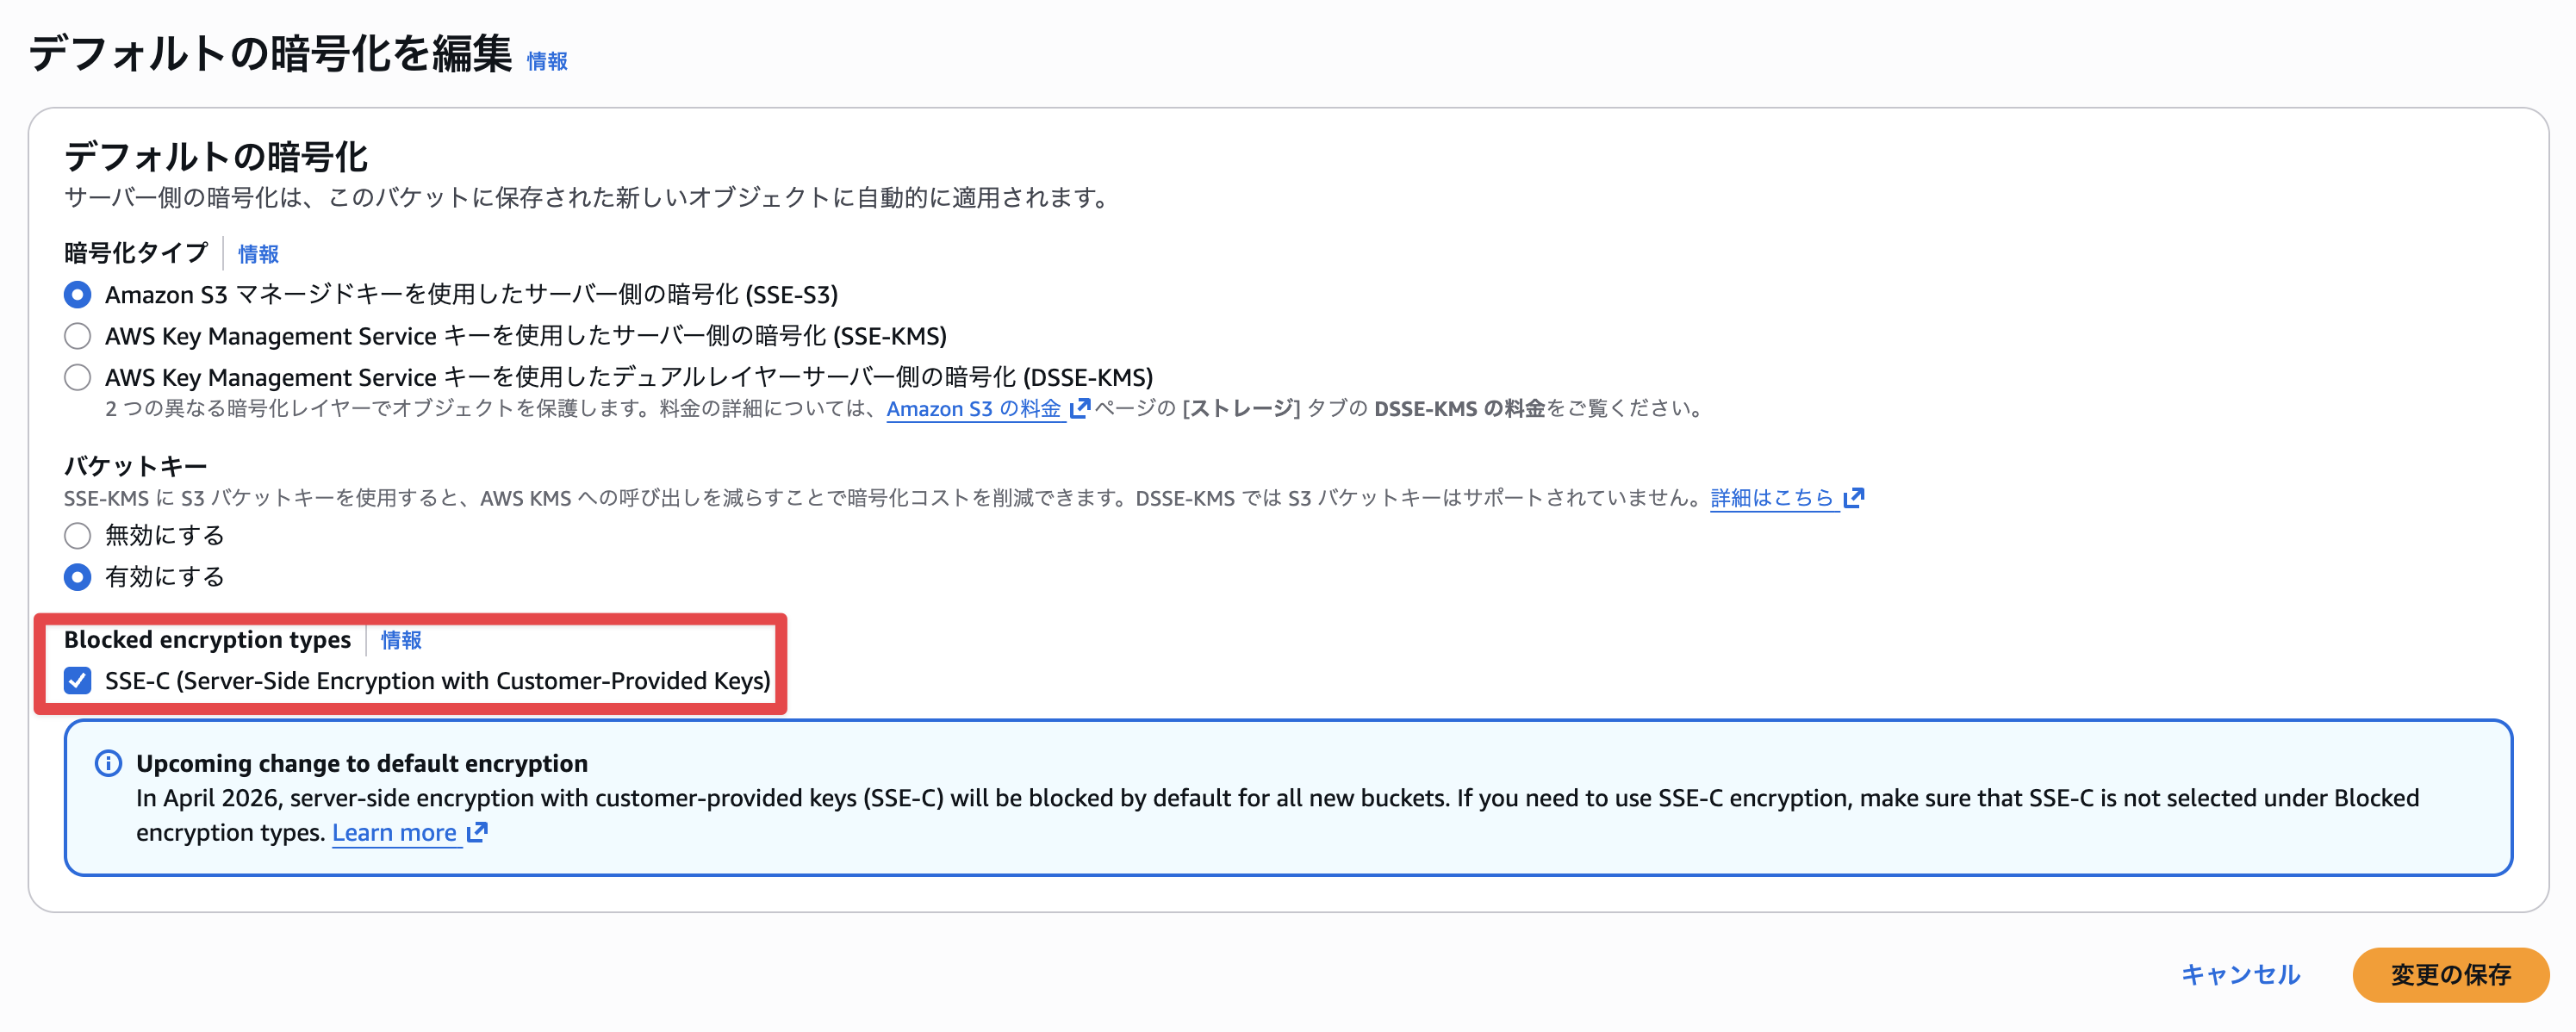This screenshot has height=1032, width=2576.
Task: Select 有効にする for bucket key
Action: click(77, 577)
